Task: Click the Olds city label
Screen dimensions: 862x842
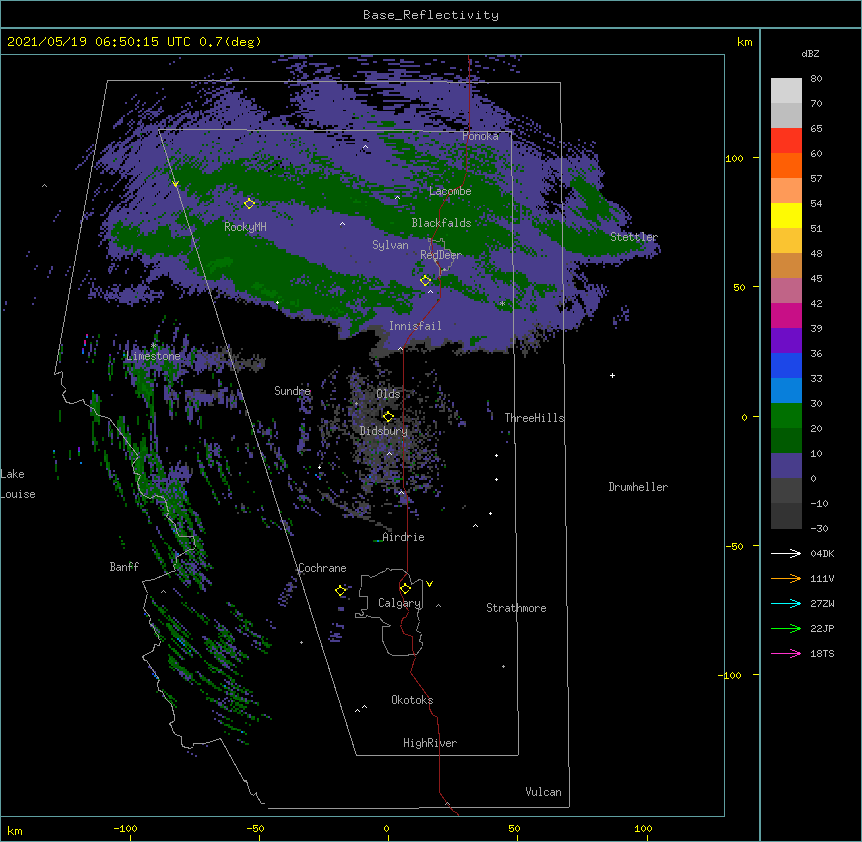Action: pyautogui.click(x=388, y=394)
